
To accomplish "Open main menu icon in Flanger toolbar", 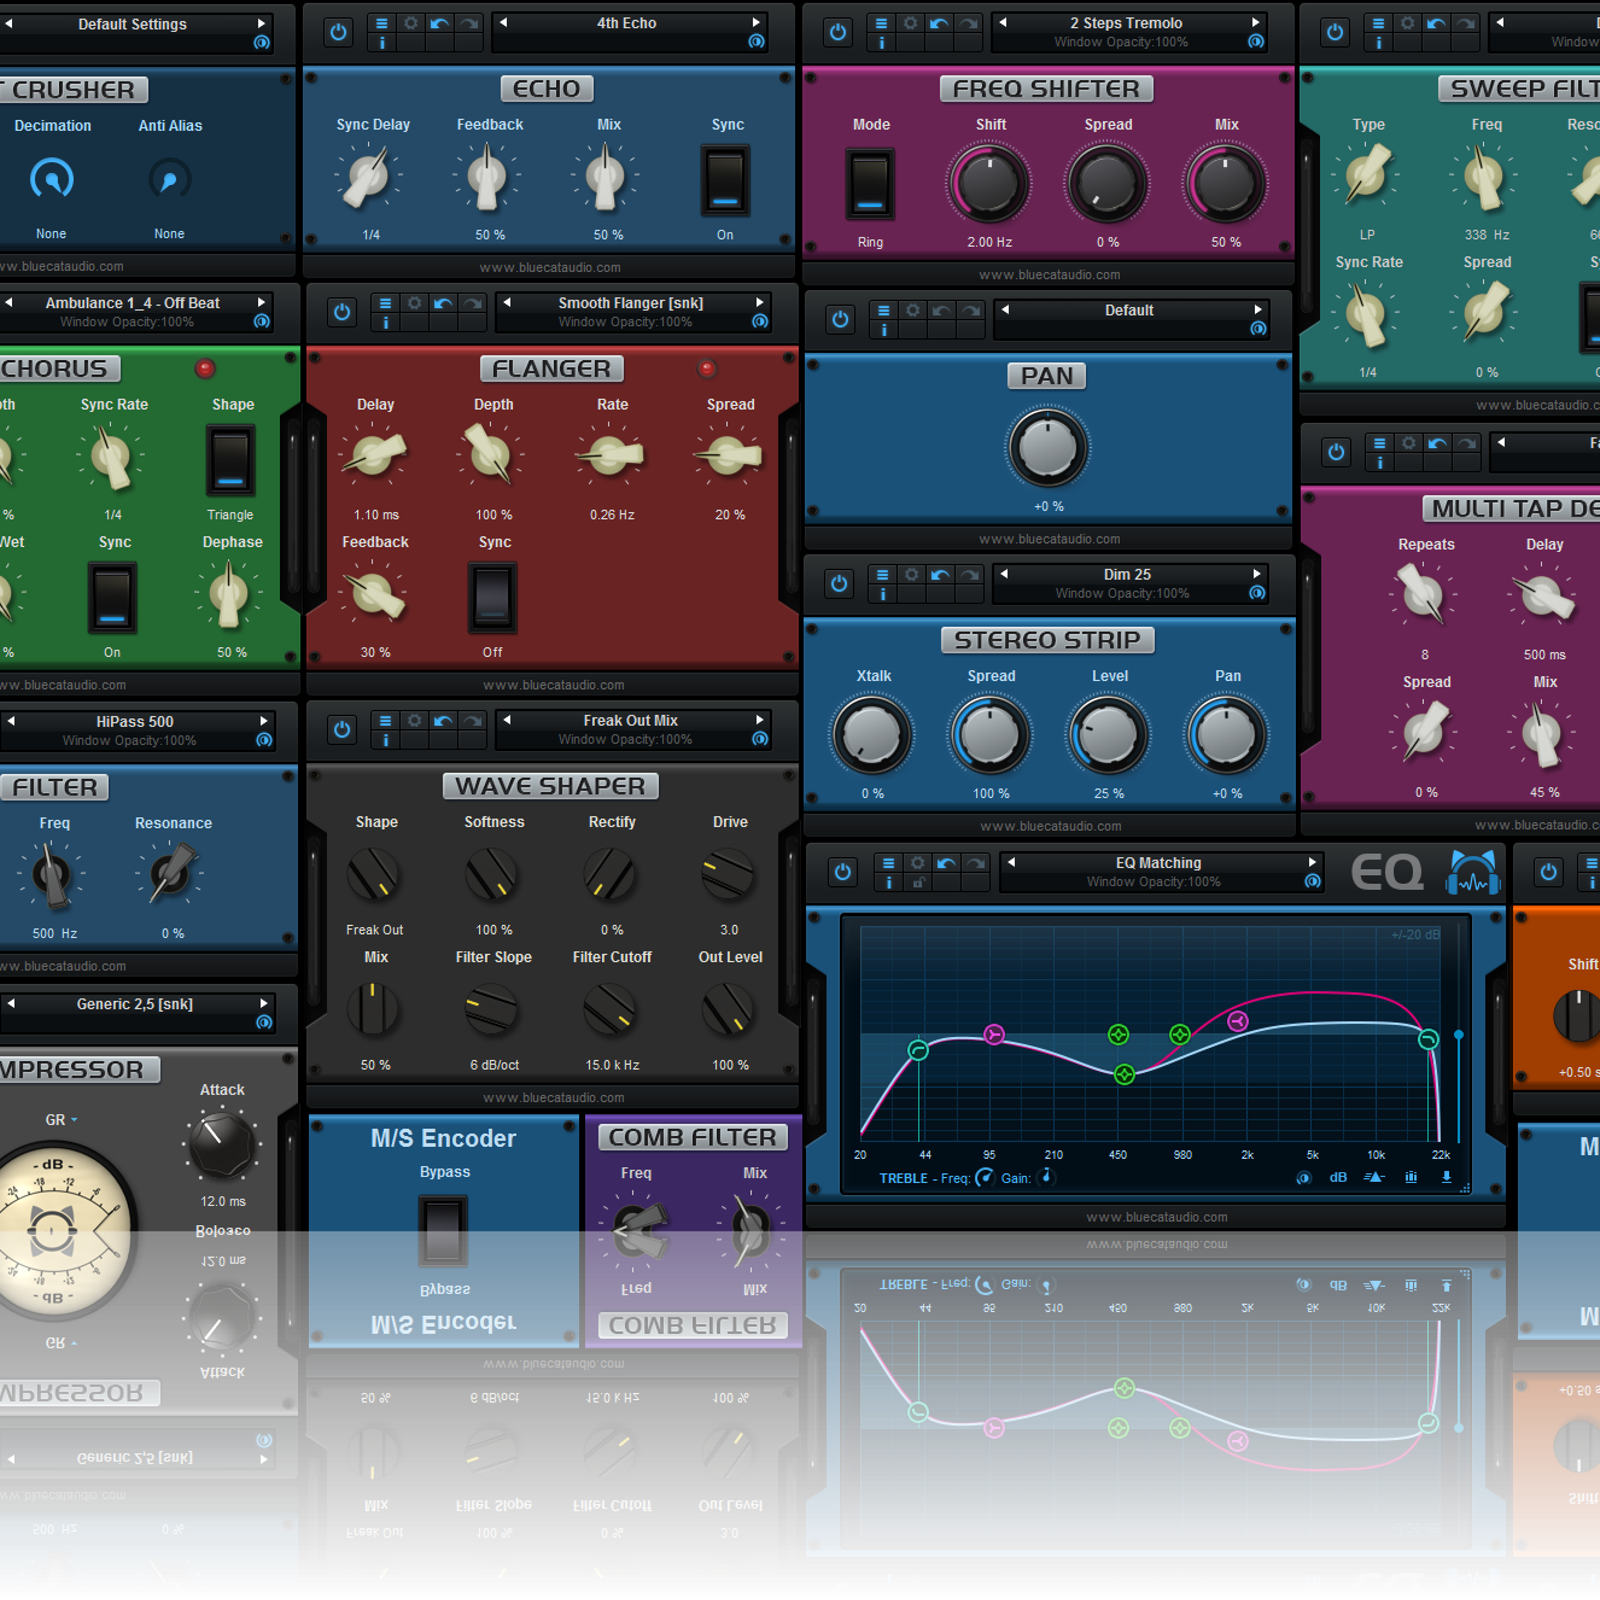I will tap(386, 303).
